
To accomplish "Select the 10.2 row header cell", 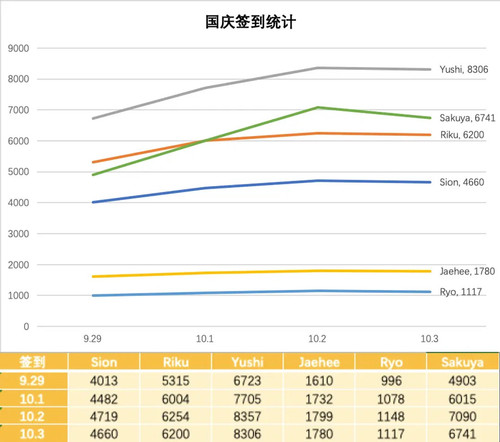I will point(34,416).
